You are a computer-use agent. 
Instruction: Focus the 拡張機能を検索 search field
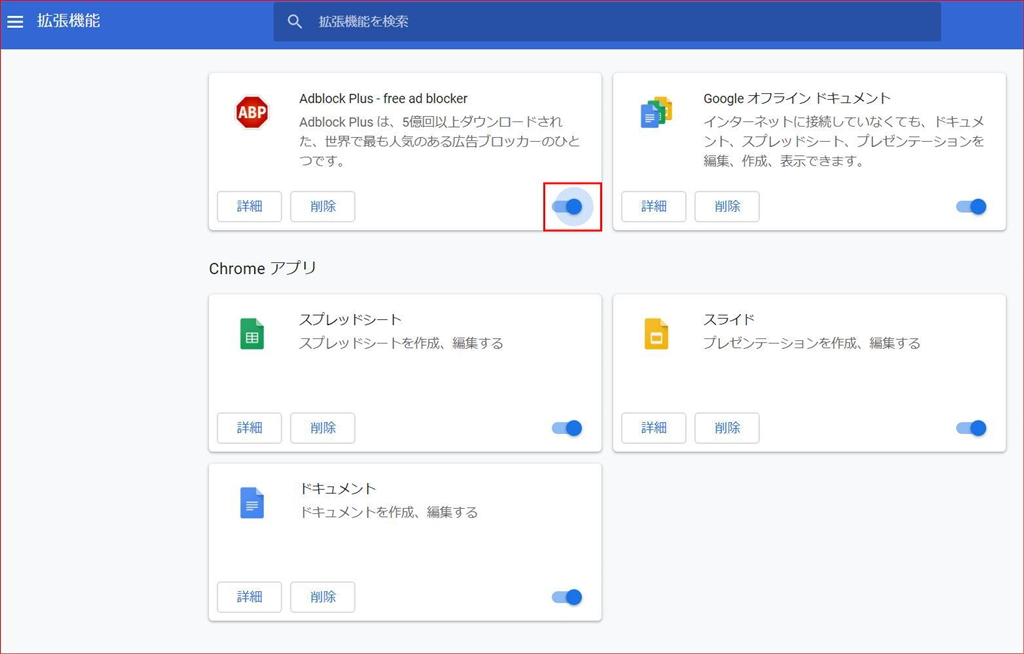620,21
